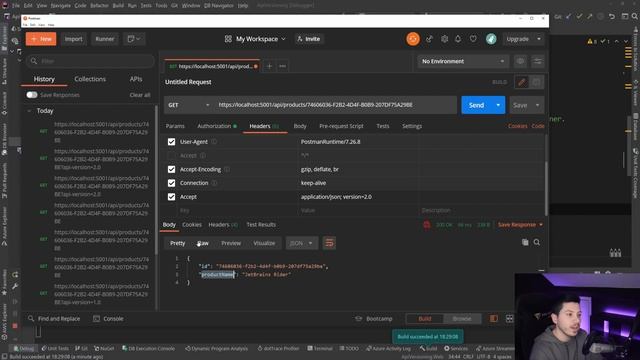
Task: Open the manage environments sliders icon
Action: [538, 61]
